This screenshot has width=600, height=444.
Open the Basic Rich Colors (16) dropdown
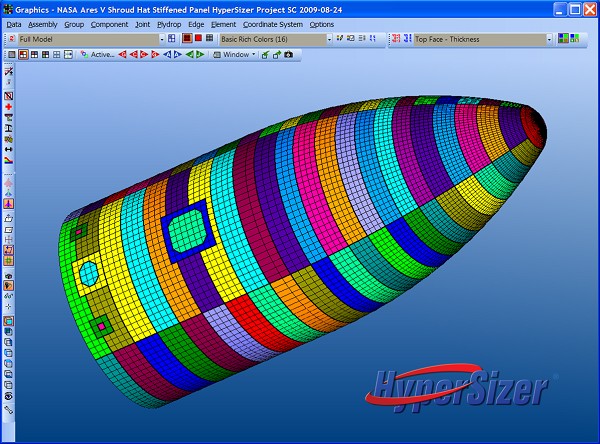pyautogui.click(x=329, y=39)
